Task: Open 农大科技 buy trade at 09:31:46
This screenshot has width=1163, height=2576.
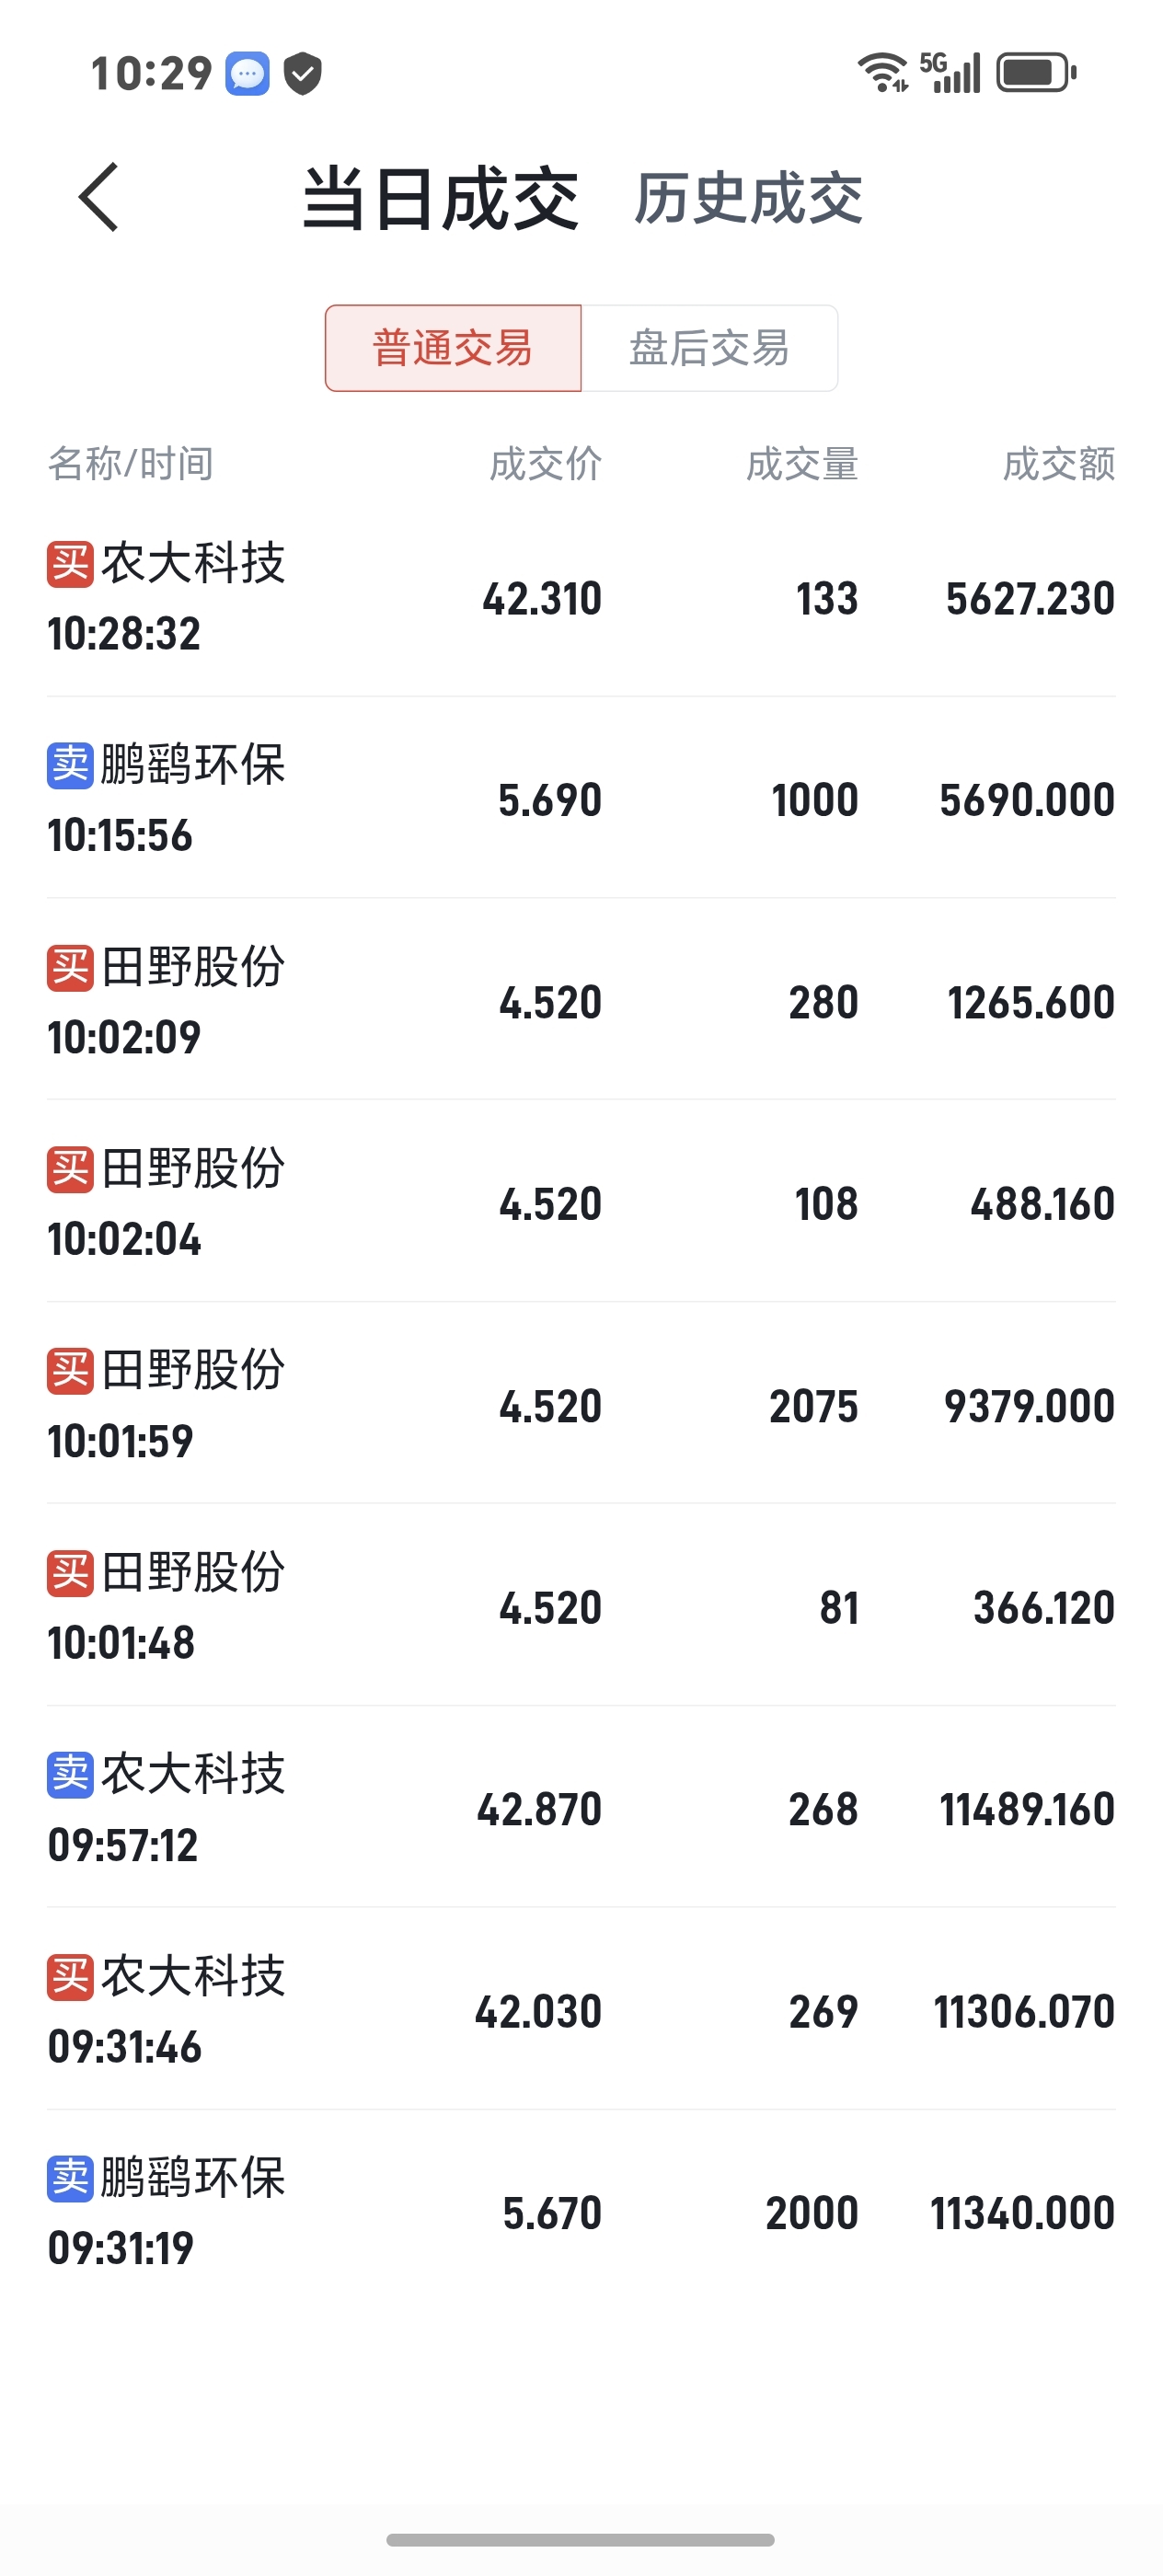Action: click(x=580, y=2010)
